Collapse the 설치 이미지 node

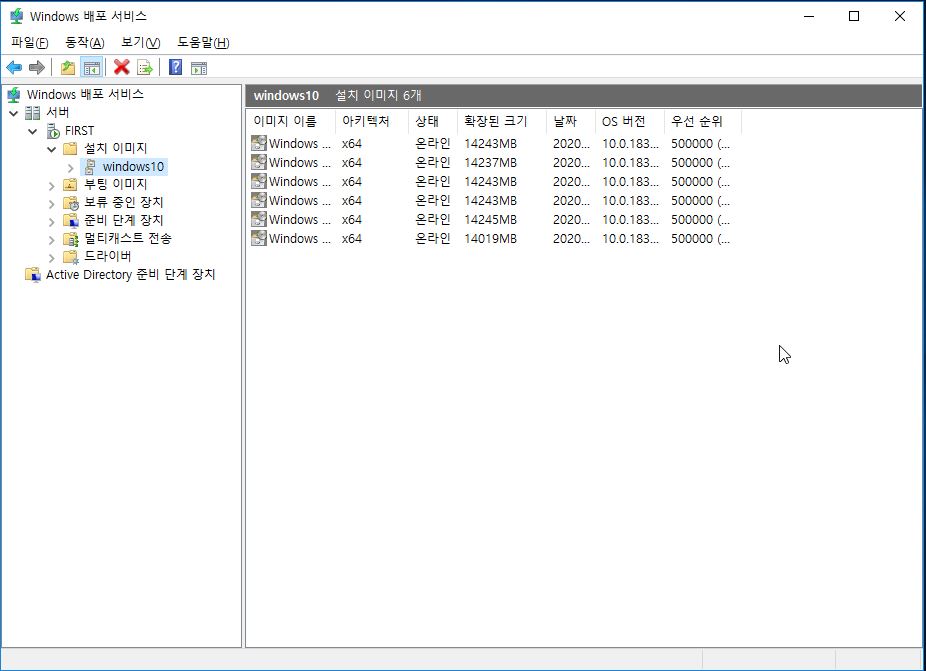[x=51, y=149]
